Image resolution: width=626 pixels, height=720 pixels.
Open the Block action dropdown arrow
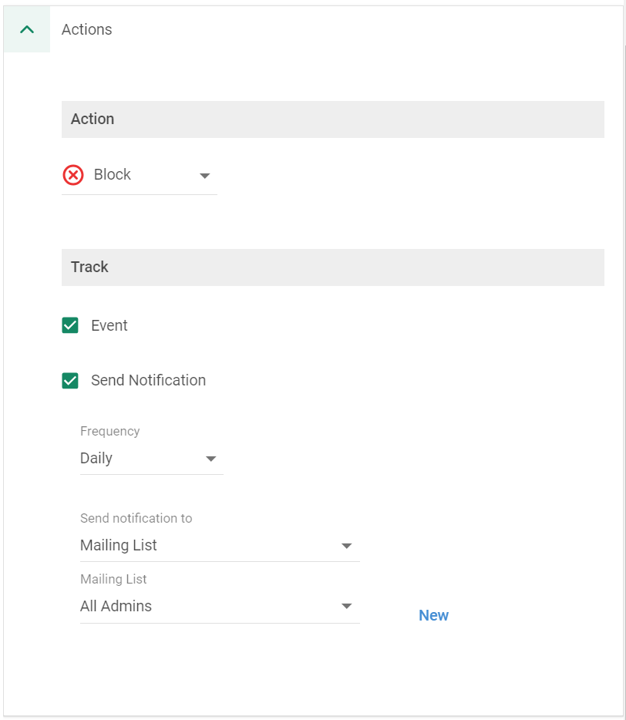pyautogui.click(x=205, y=175)
